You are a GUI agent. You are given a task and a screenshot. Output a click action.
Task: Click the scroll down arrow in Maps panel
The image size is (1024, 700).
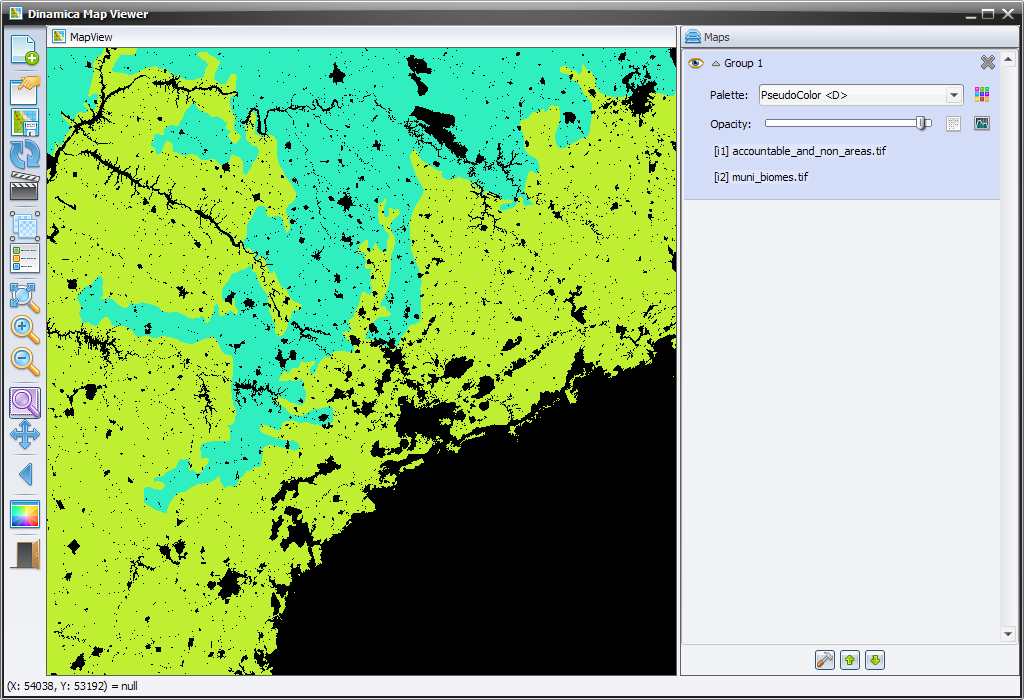[x=1008, y=635]
